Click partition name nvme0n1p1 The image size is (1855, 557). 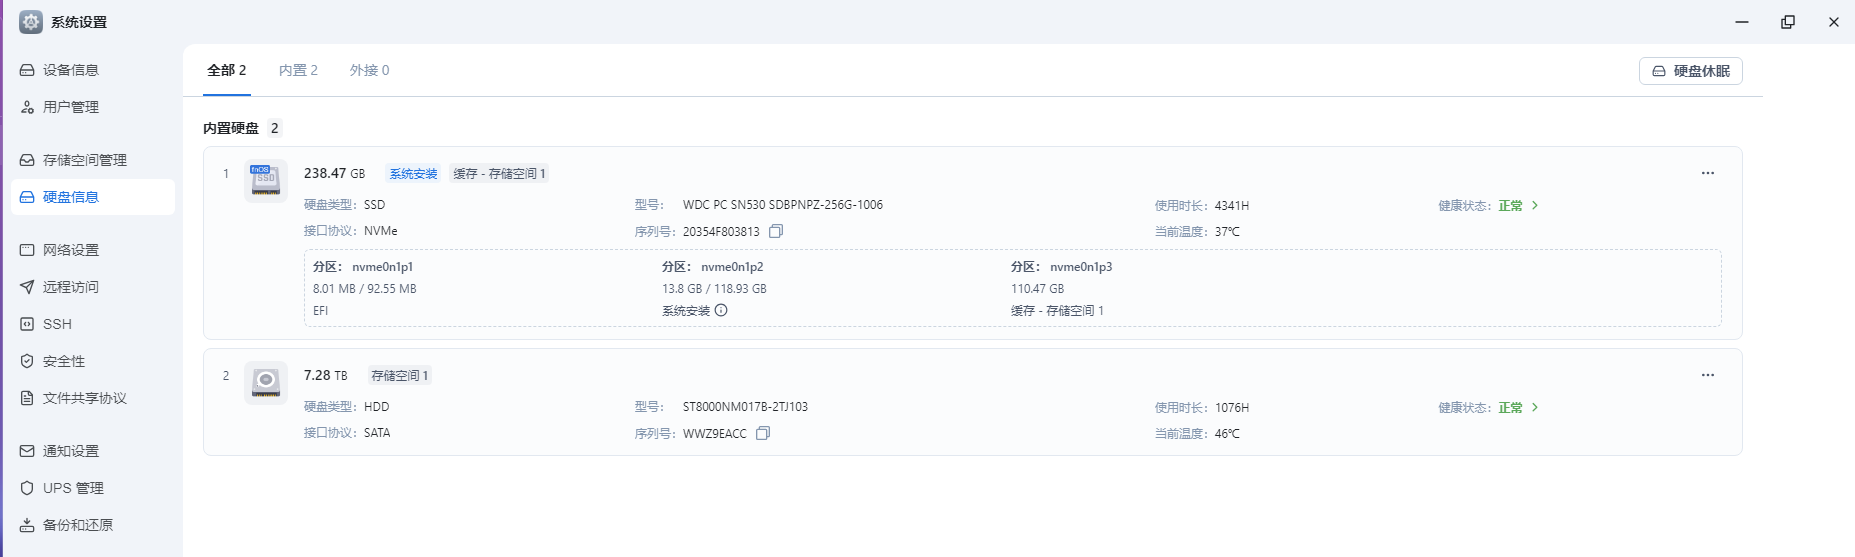(382, 267)
